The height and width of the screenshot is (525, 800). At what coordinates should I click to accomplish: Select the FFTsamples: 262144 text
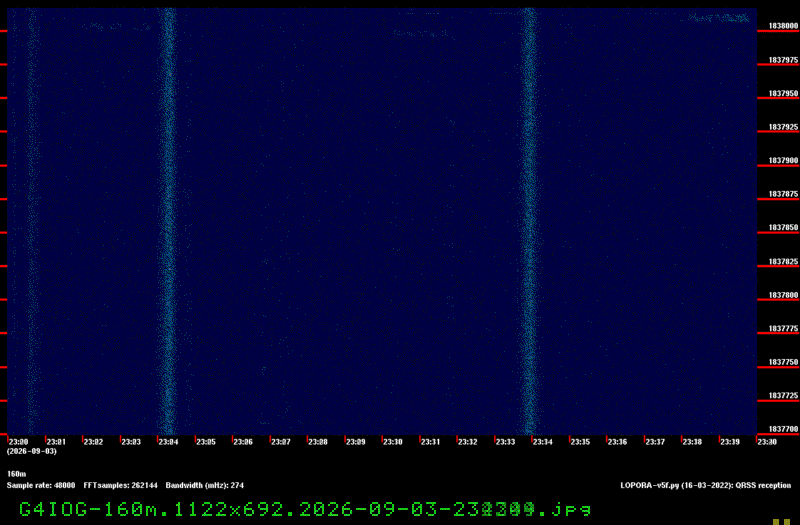tap(120, 485)
